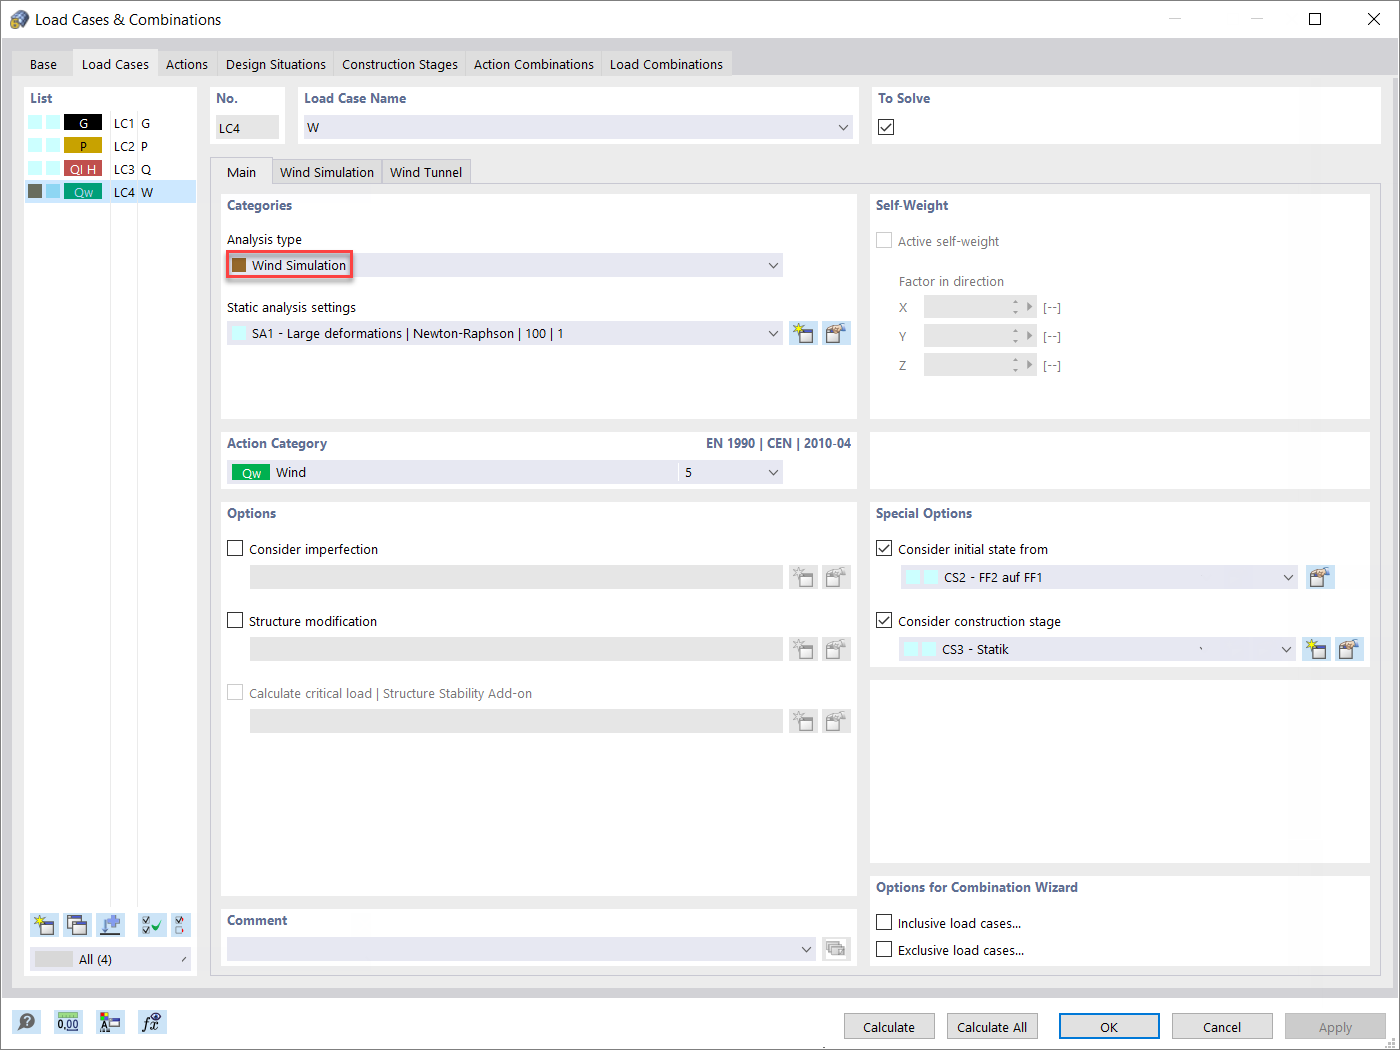Select LC1 G in the list
This screenshot has height=1050, width=1400.
coord(110,123)
